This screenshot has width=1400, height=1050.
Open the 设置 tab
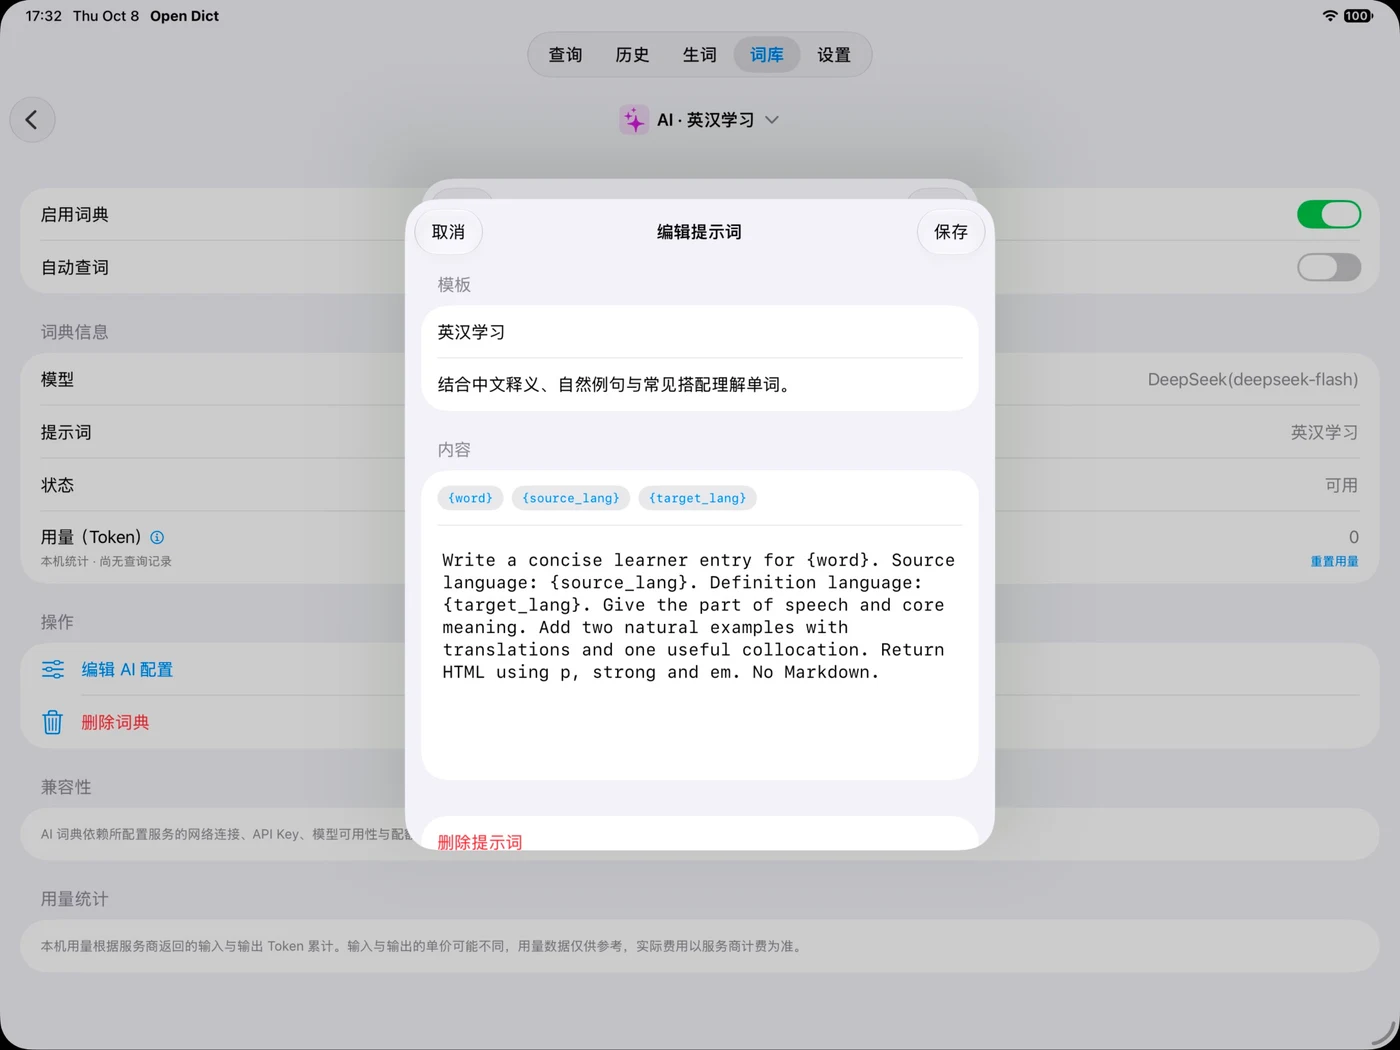[x=834, y=55]
